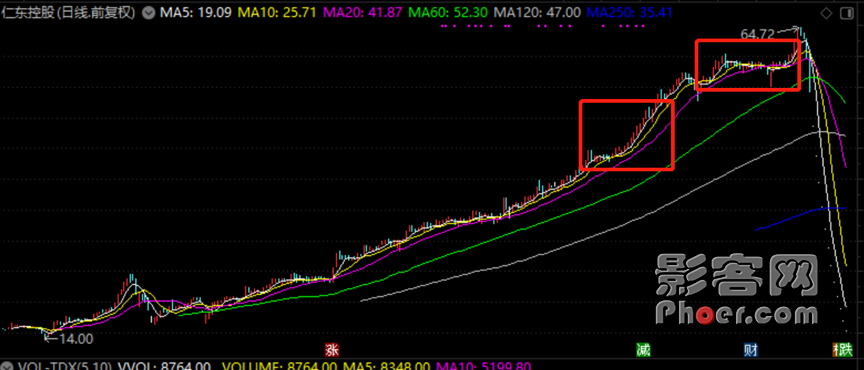864x370 pixels.
Task: Click the 仁东控股 (日线.前复权) chart title
Action: [x=69, y=13]
